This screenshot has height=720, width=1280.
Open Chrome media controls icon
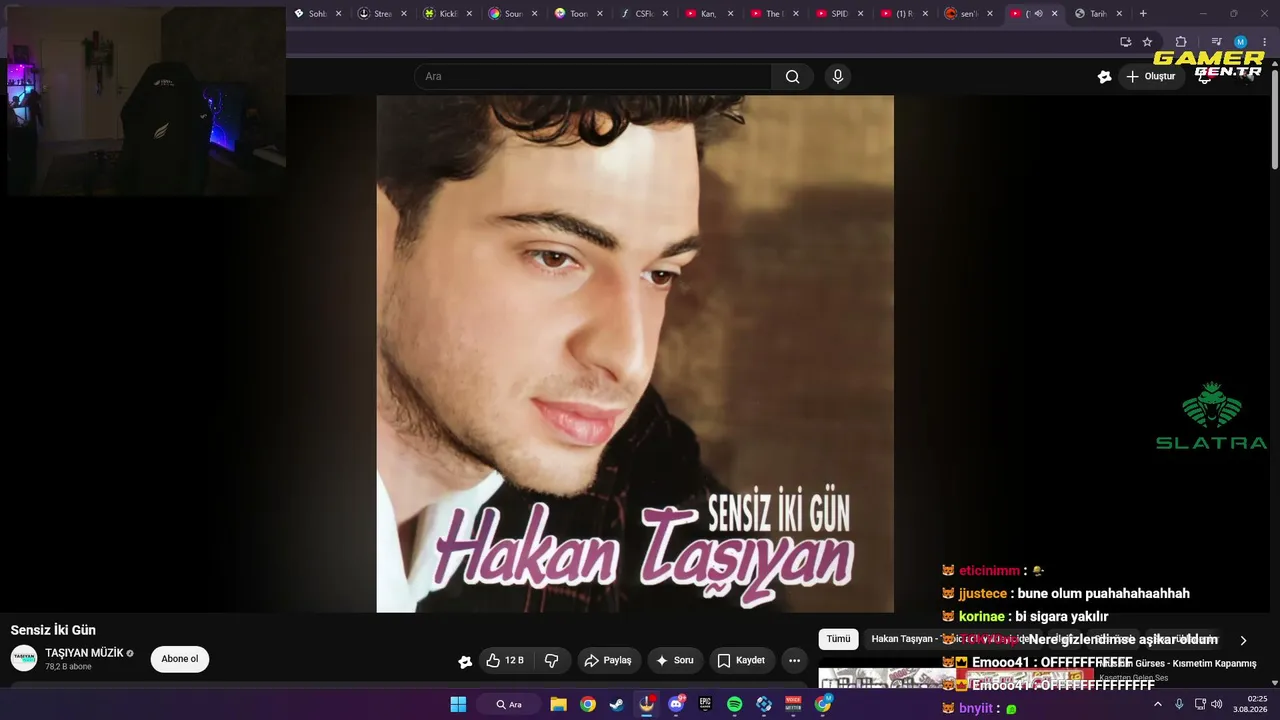coord(1216,42)
